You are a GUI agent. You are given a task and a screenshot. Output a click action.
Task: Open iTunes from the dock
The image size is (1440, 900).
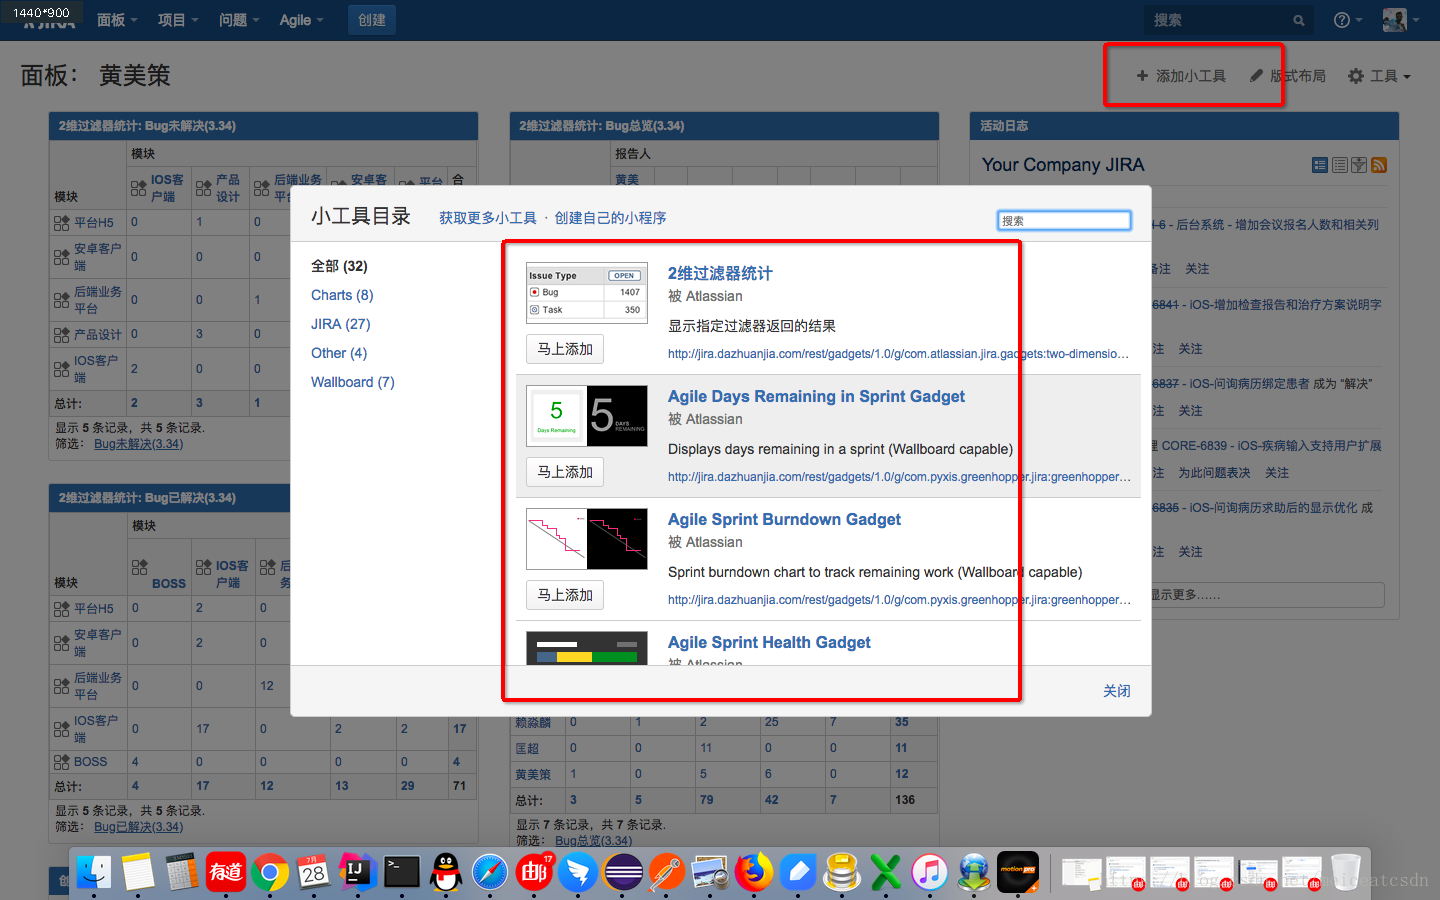coord(930,873)
